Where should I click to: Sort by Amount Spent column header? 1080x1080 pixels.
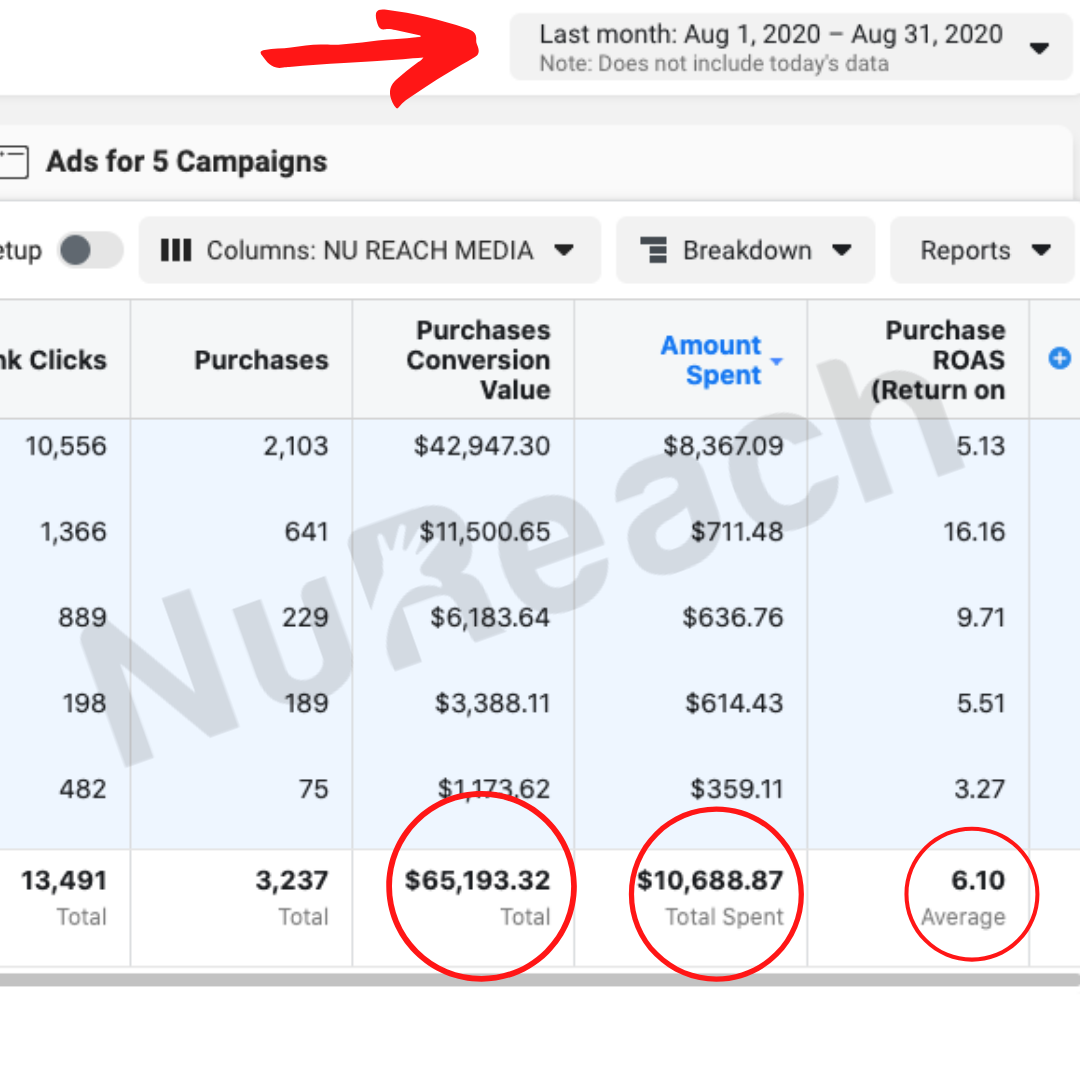point(711,360)
